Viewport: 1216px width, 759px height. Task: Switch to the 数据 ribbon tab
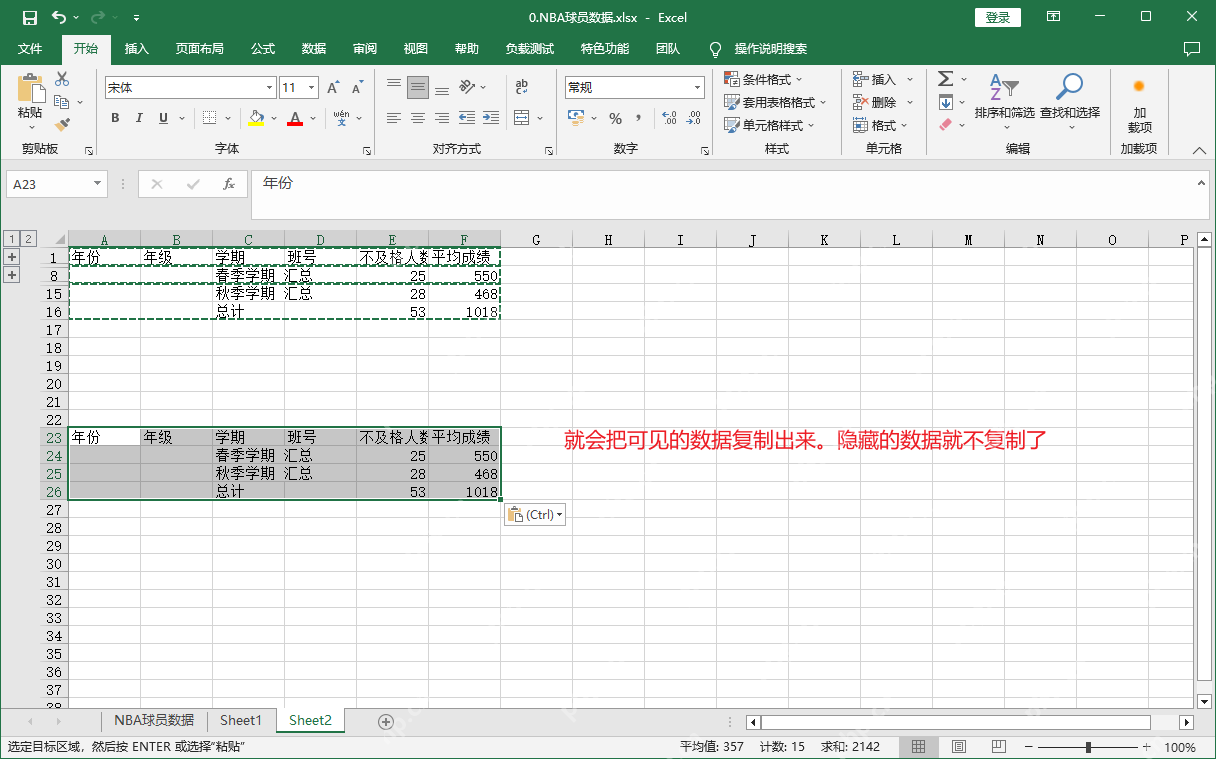pyautogui.click(x=314, y=49)
